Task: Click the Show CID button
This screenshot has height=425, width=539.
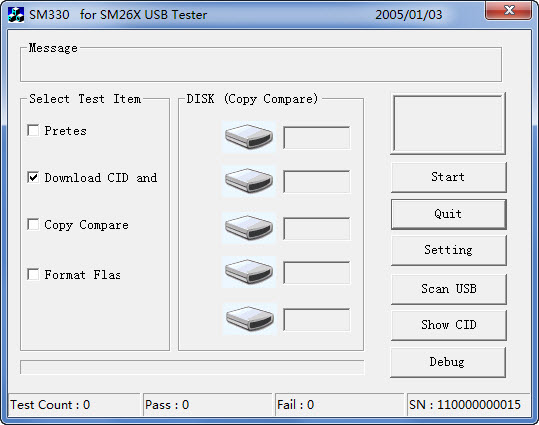Action: pyautogui.click(x=448, y=325)
